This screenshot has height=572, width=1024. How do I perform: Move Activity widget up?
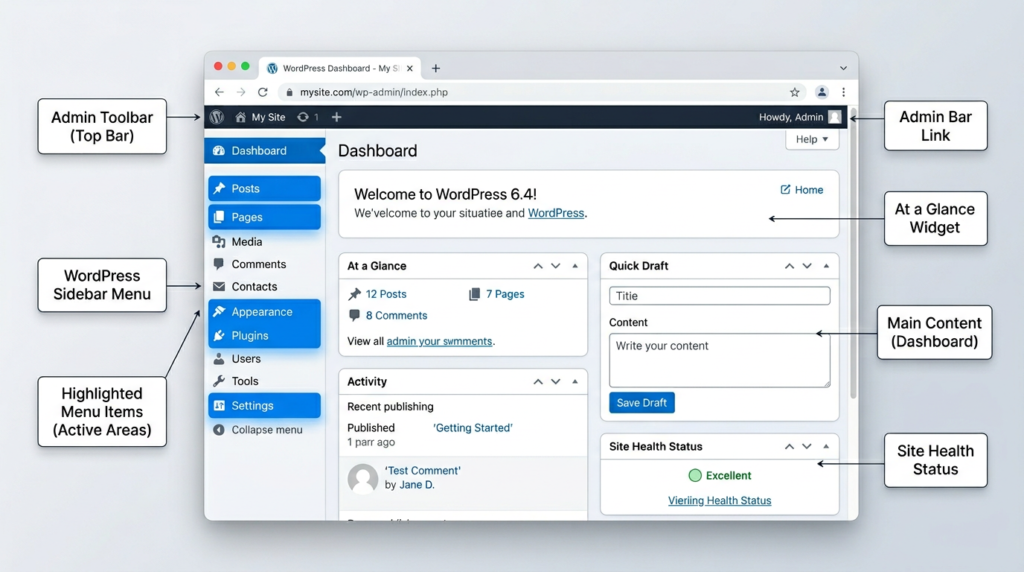[x=538, y=381]
